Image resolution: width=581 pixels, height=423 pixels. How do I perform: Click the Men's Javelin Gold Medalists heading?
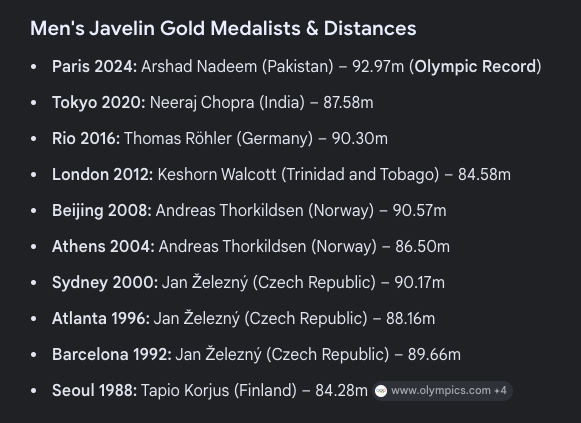[223, 28]
